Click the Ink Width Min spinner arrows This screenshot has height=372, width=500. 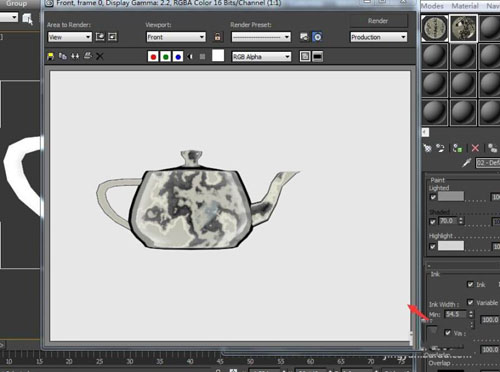point(471,314)
